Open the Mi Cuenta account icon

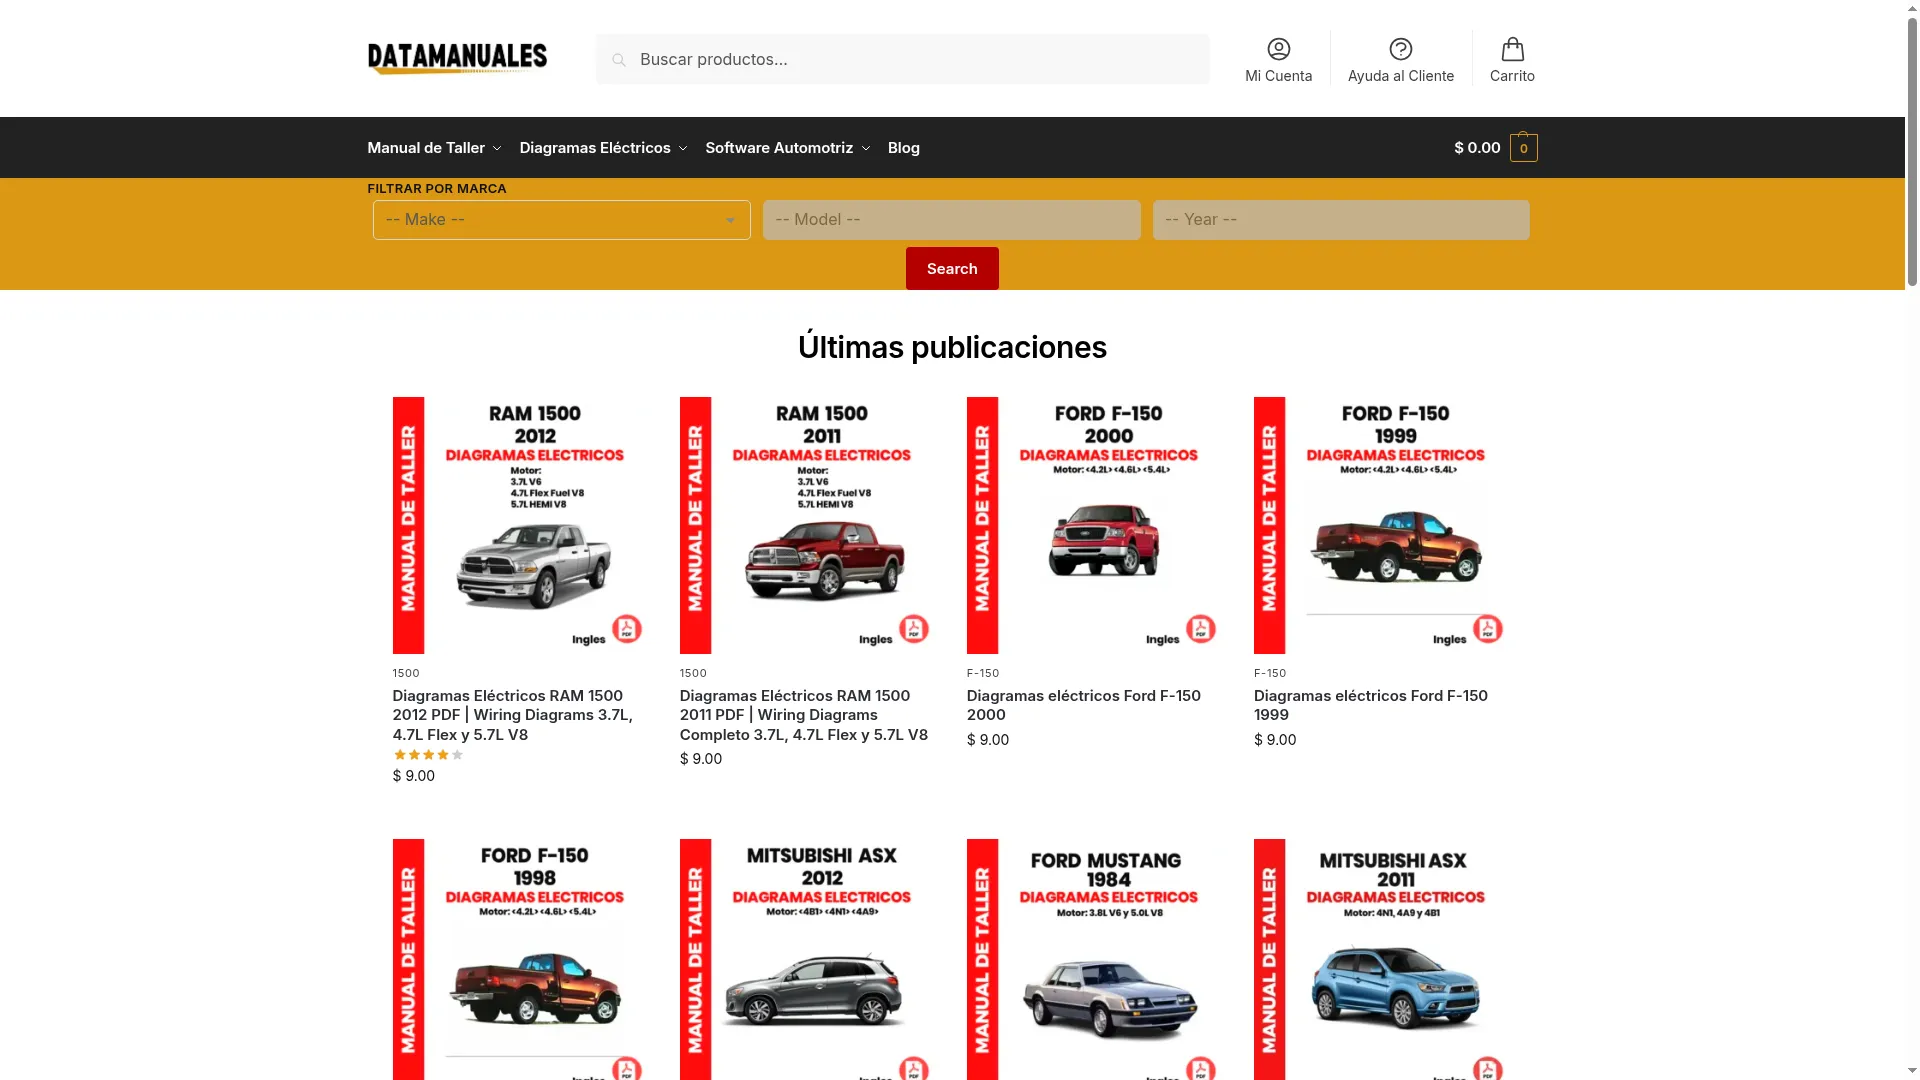pos(1278,49)
